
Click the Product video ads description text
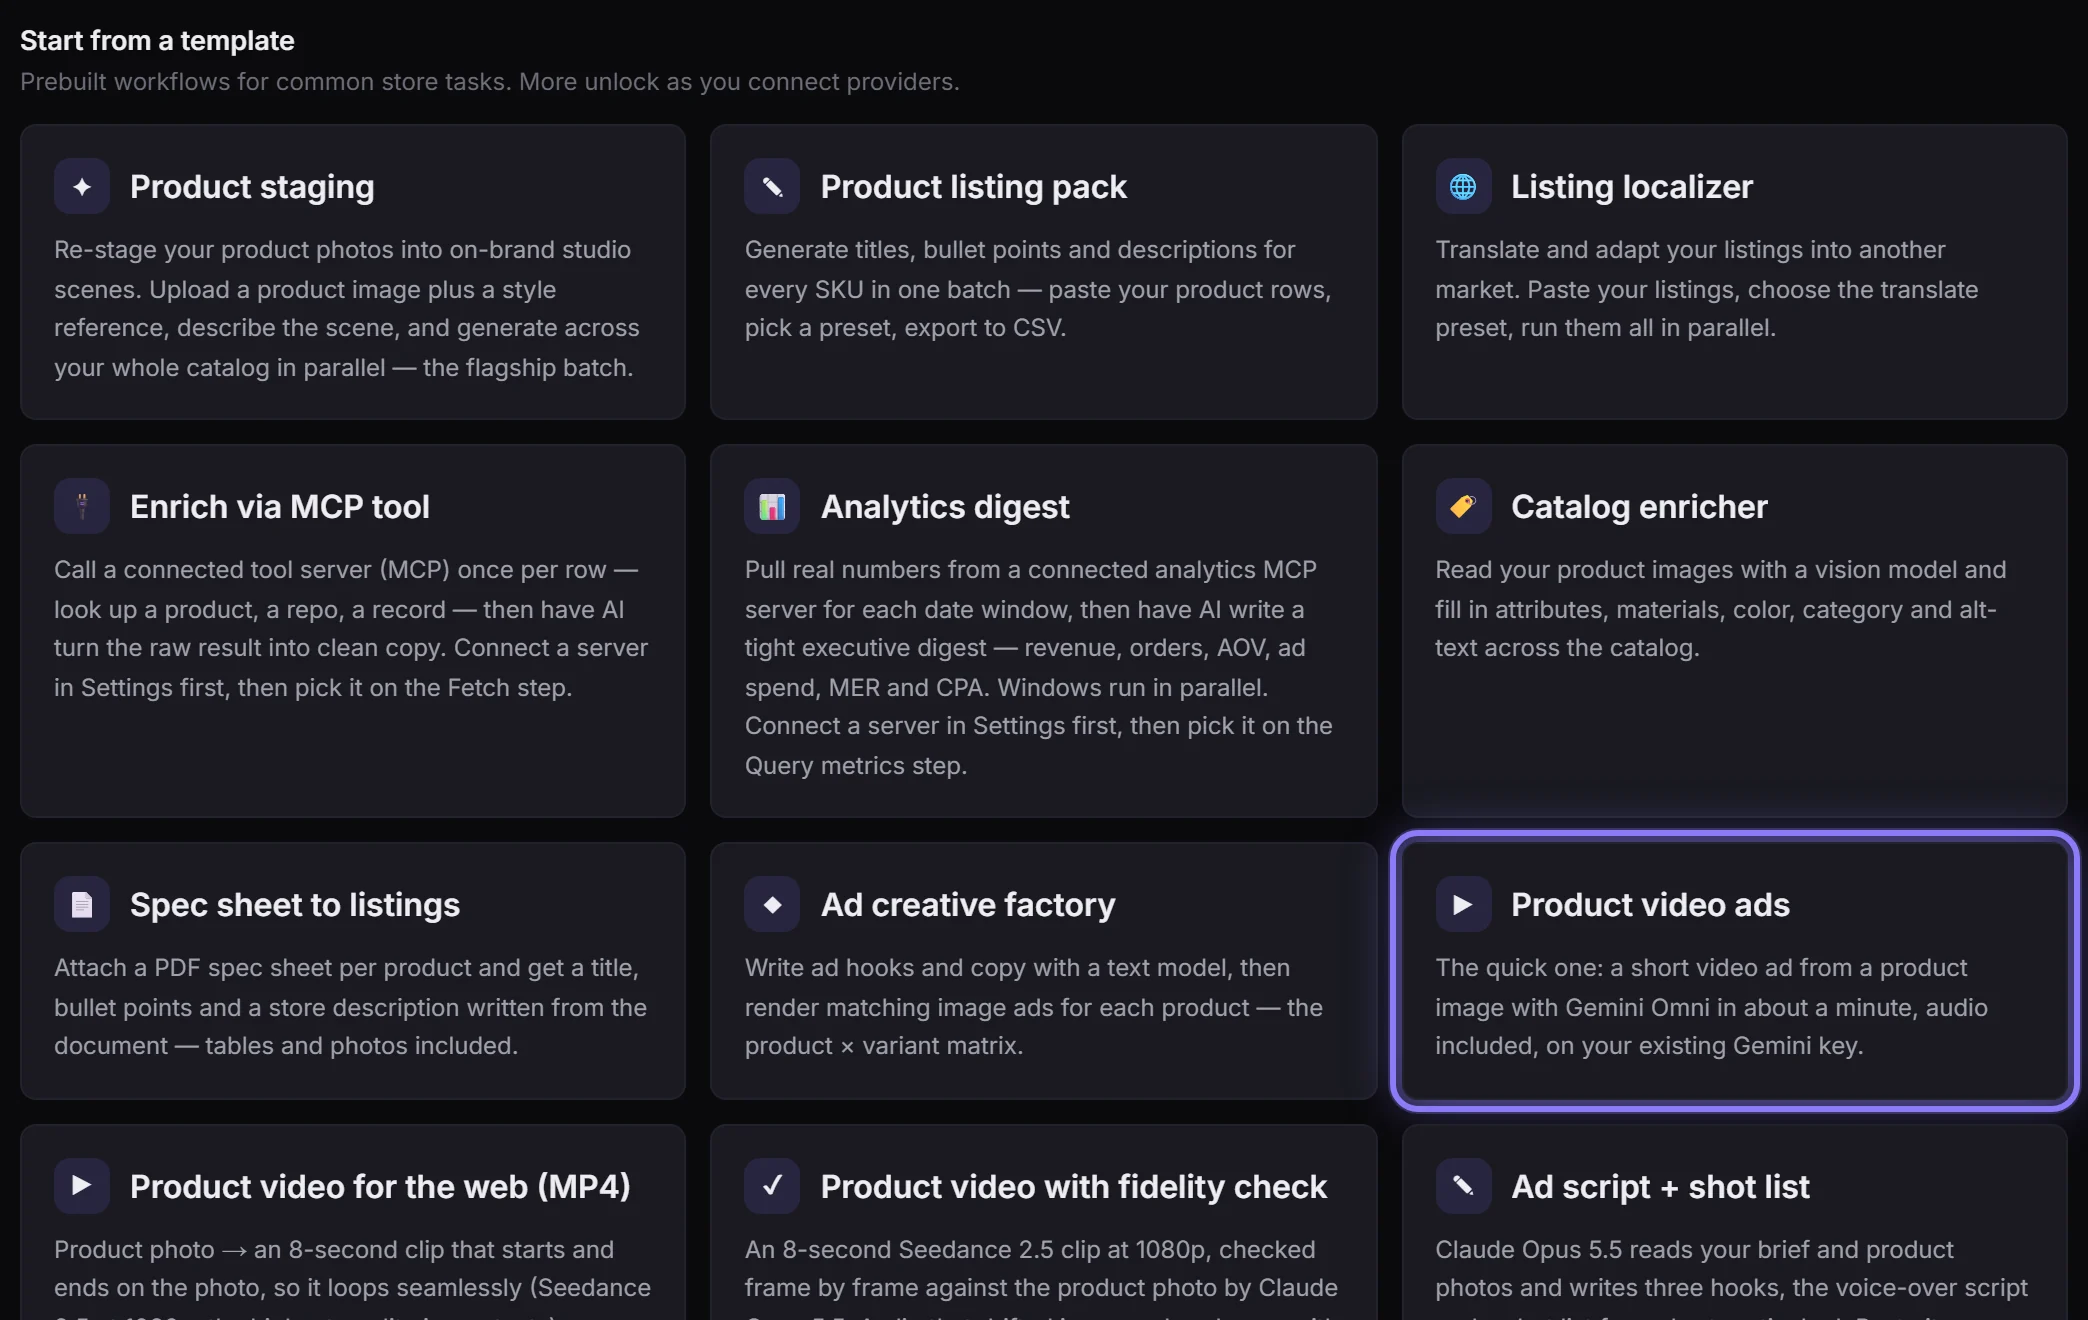point(1711,1007)
